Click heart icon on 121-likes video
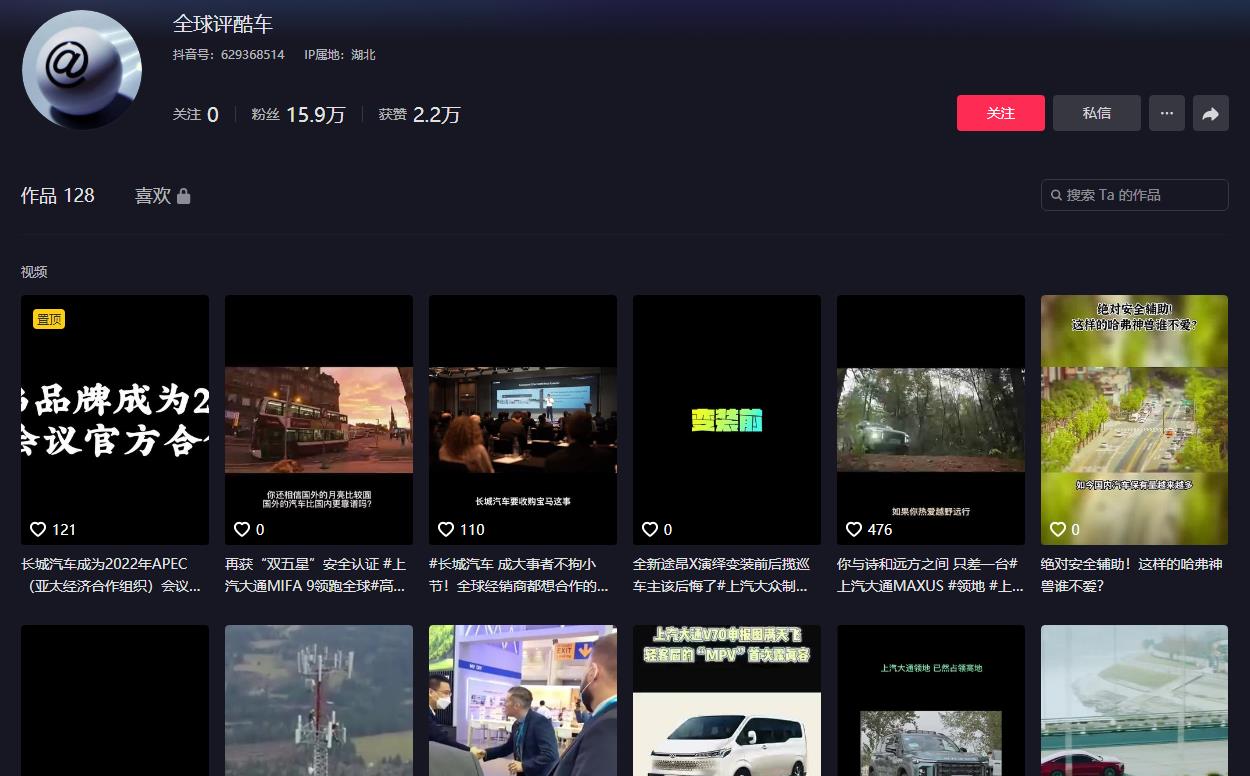1250x776 pixels. click(38, 529)
